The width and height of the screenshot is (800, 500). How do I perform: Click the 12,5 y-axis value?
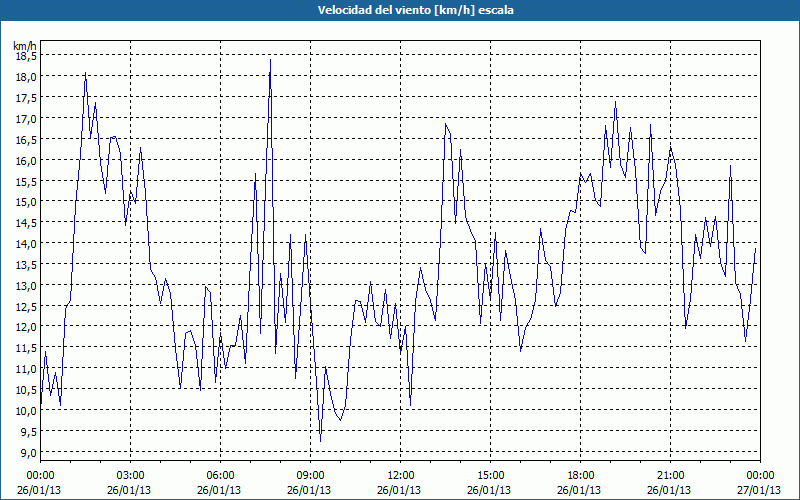tap(26, 306)
